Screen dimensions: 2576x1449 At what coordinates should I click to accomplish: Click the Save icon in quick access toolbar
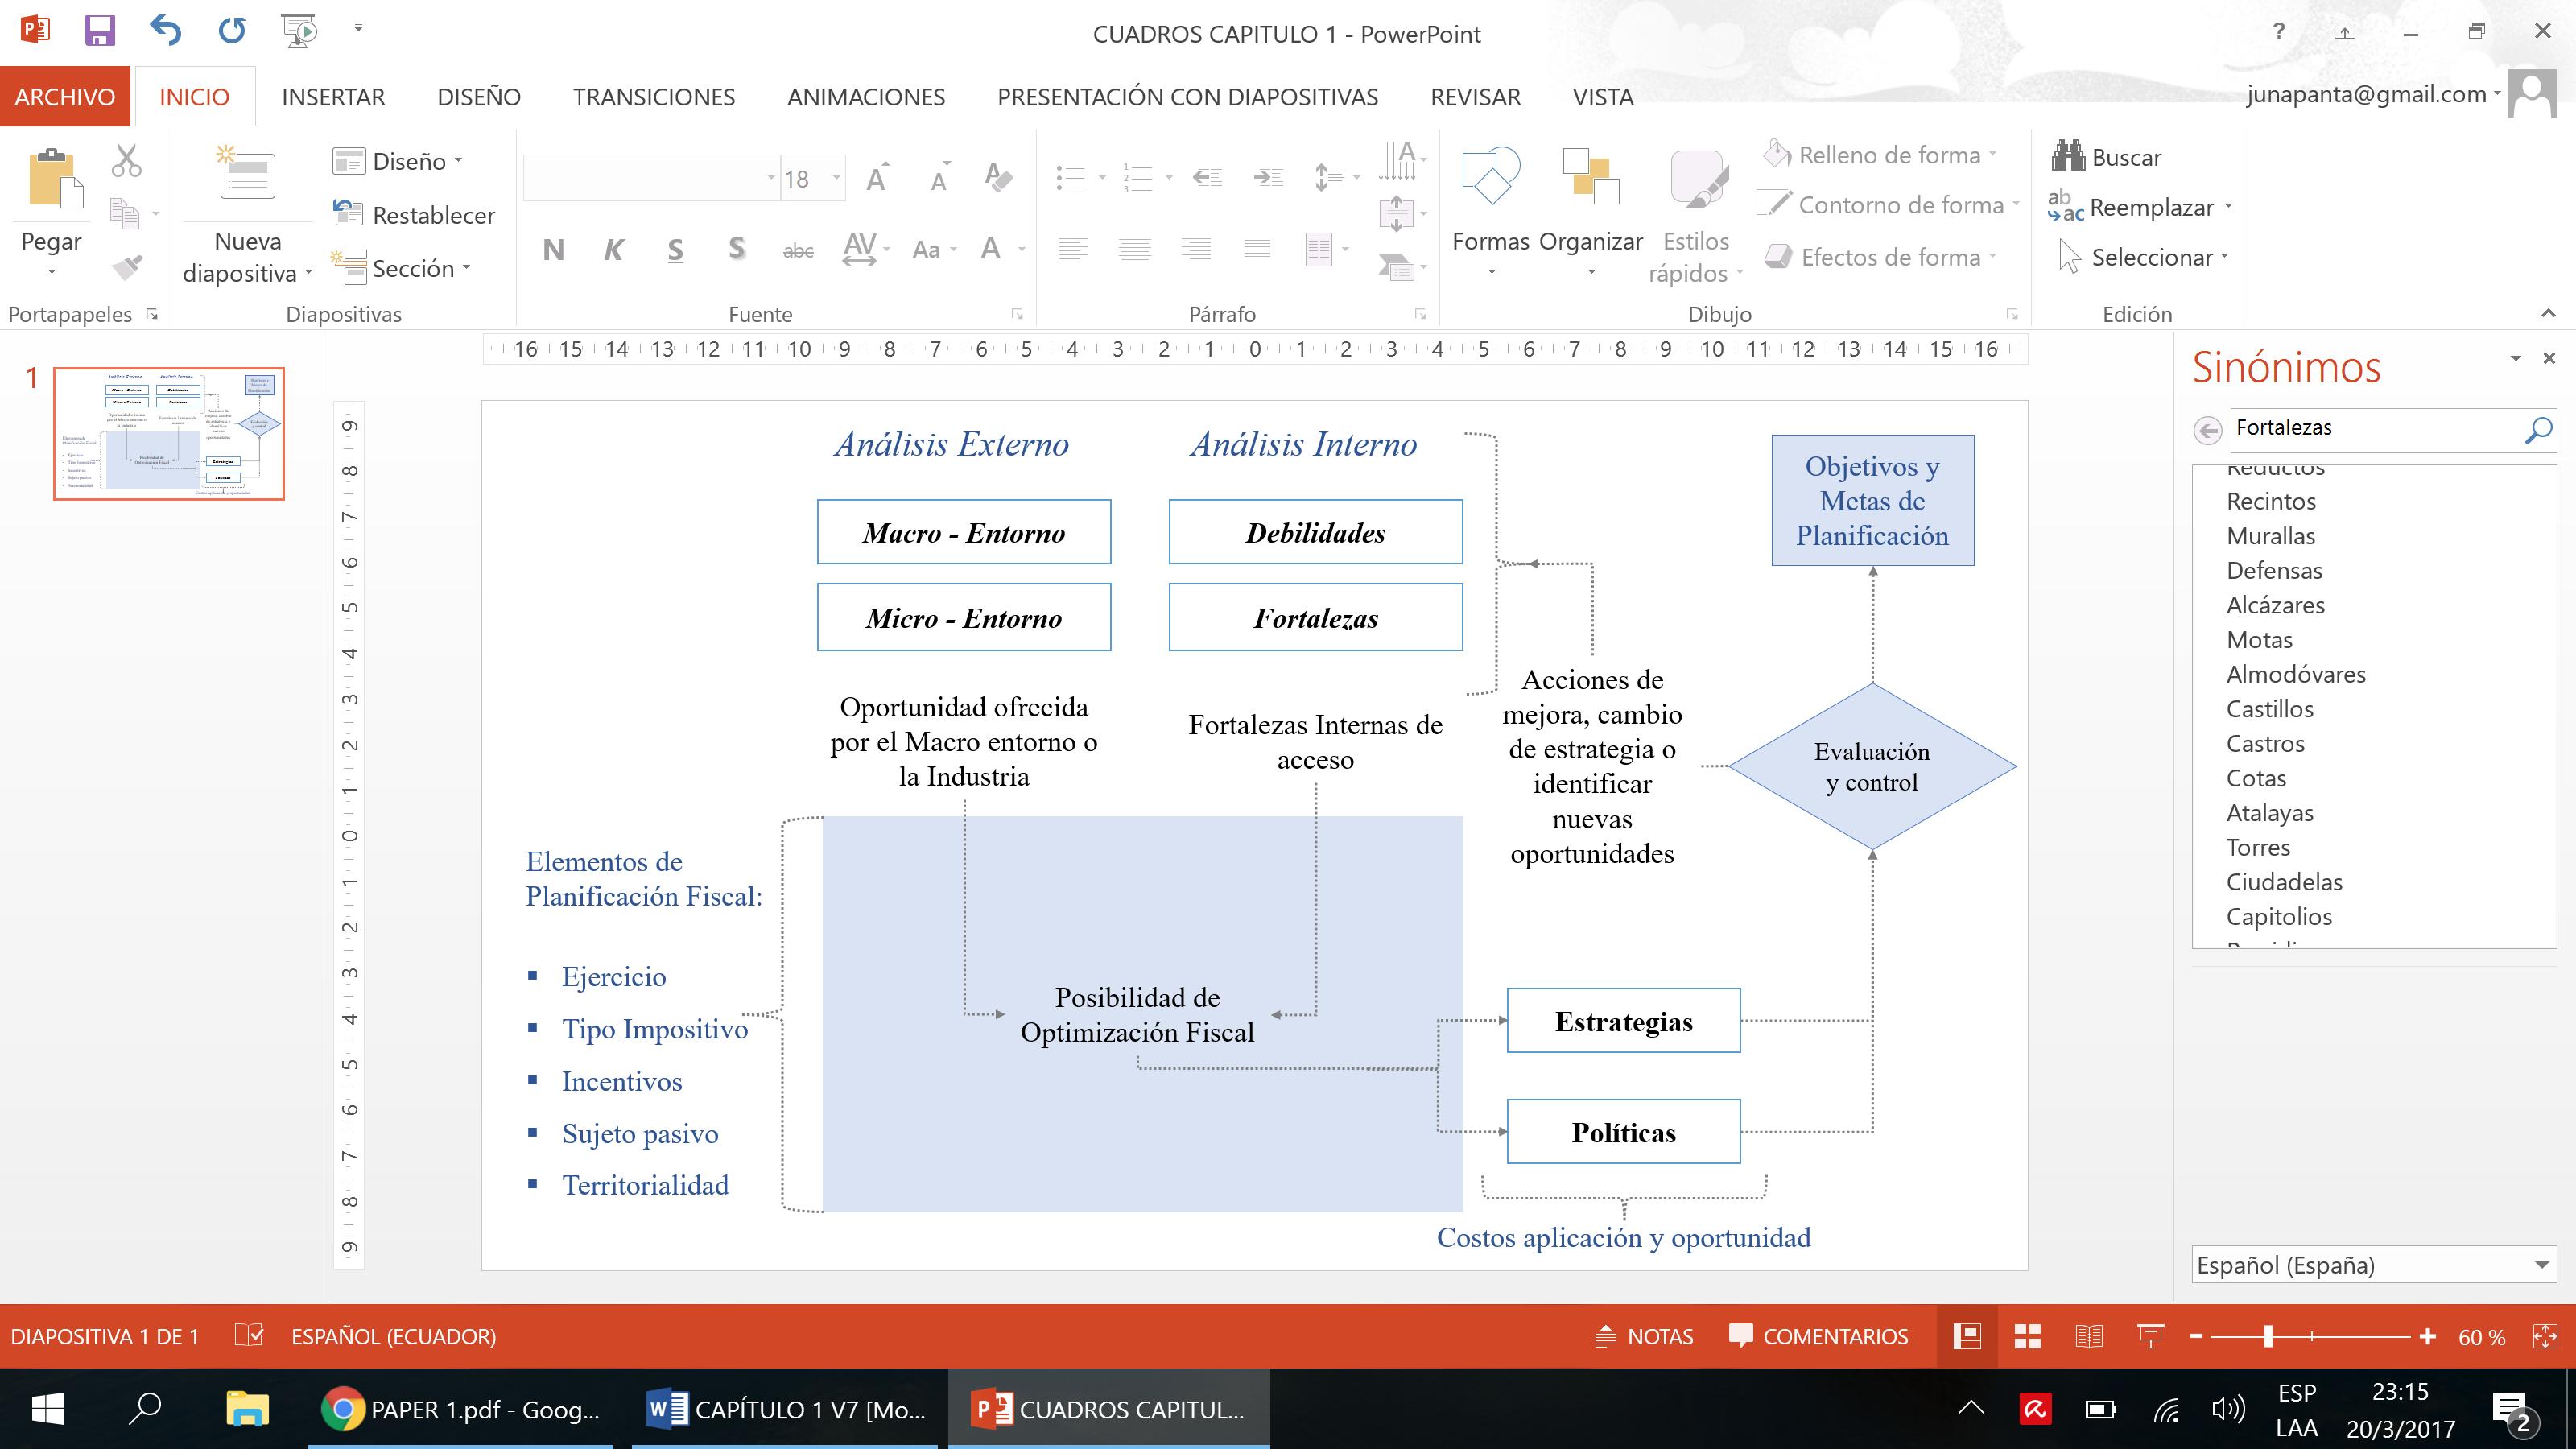(x=99, y=31)
